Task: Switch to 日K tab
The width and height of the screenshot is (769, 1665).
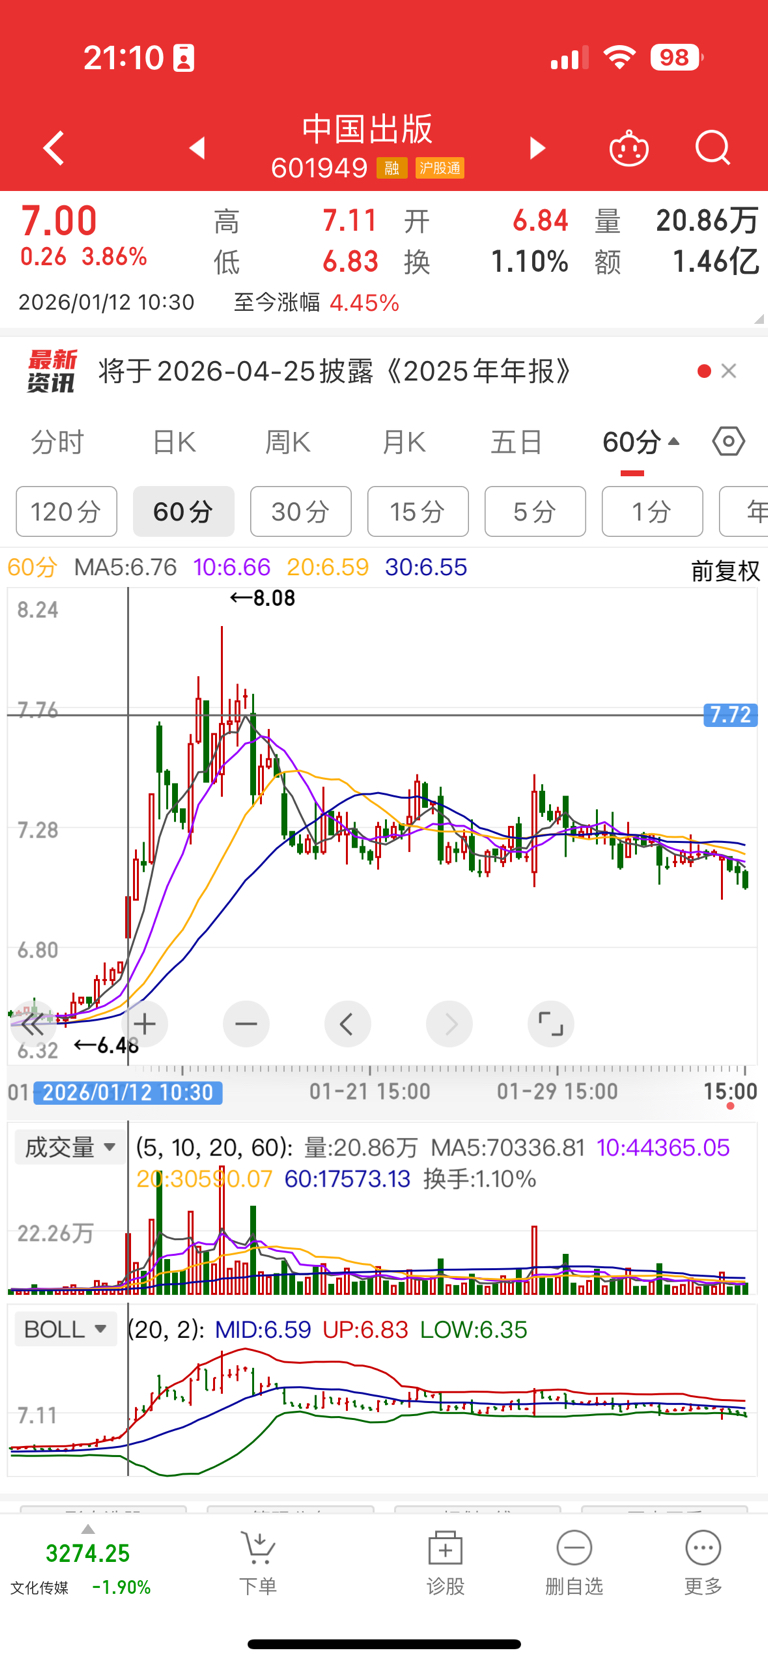Action: 174,442
